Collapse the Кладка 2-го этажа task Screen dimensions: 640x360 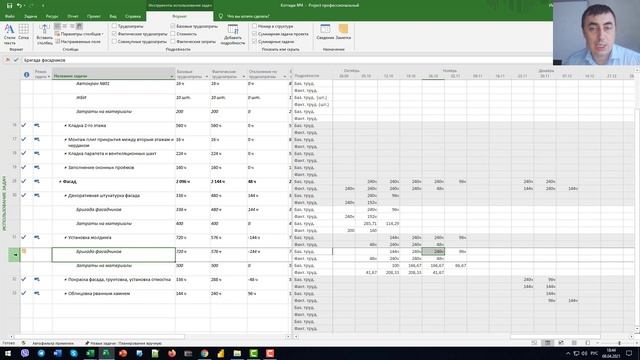[65, 126]
